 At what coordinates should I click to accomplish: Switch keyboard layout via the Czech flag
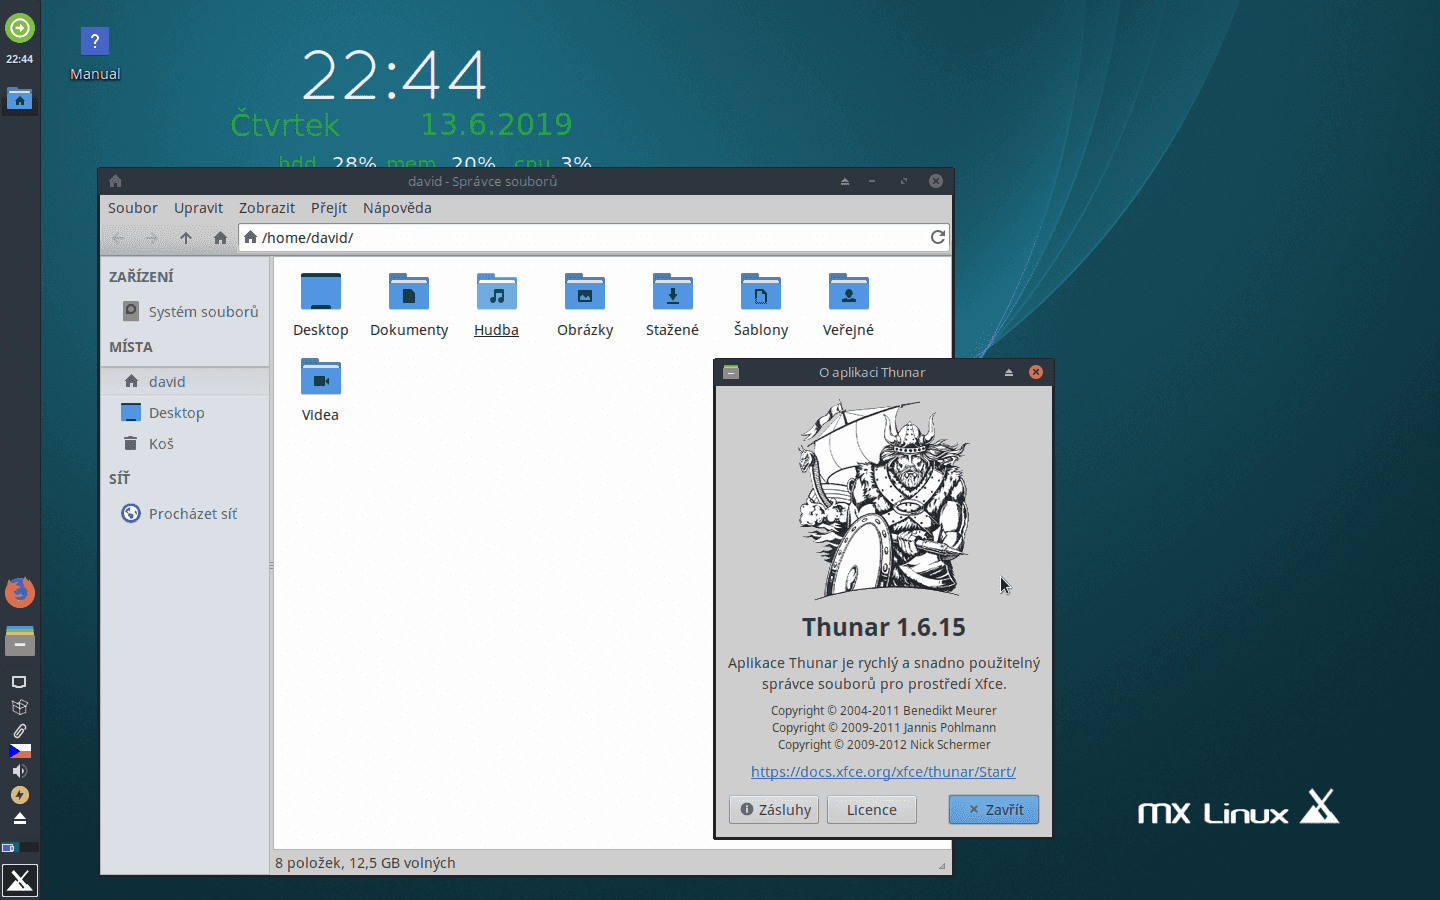coord(19,751)
